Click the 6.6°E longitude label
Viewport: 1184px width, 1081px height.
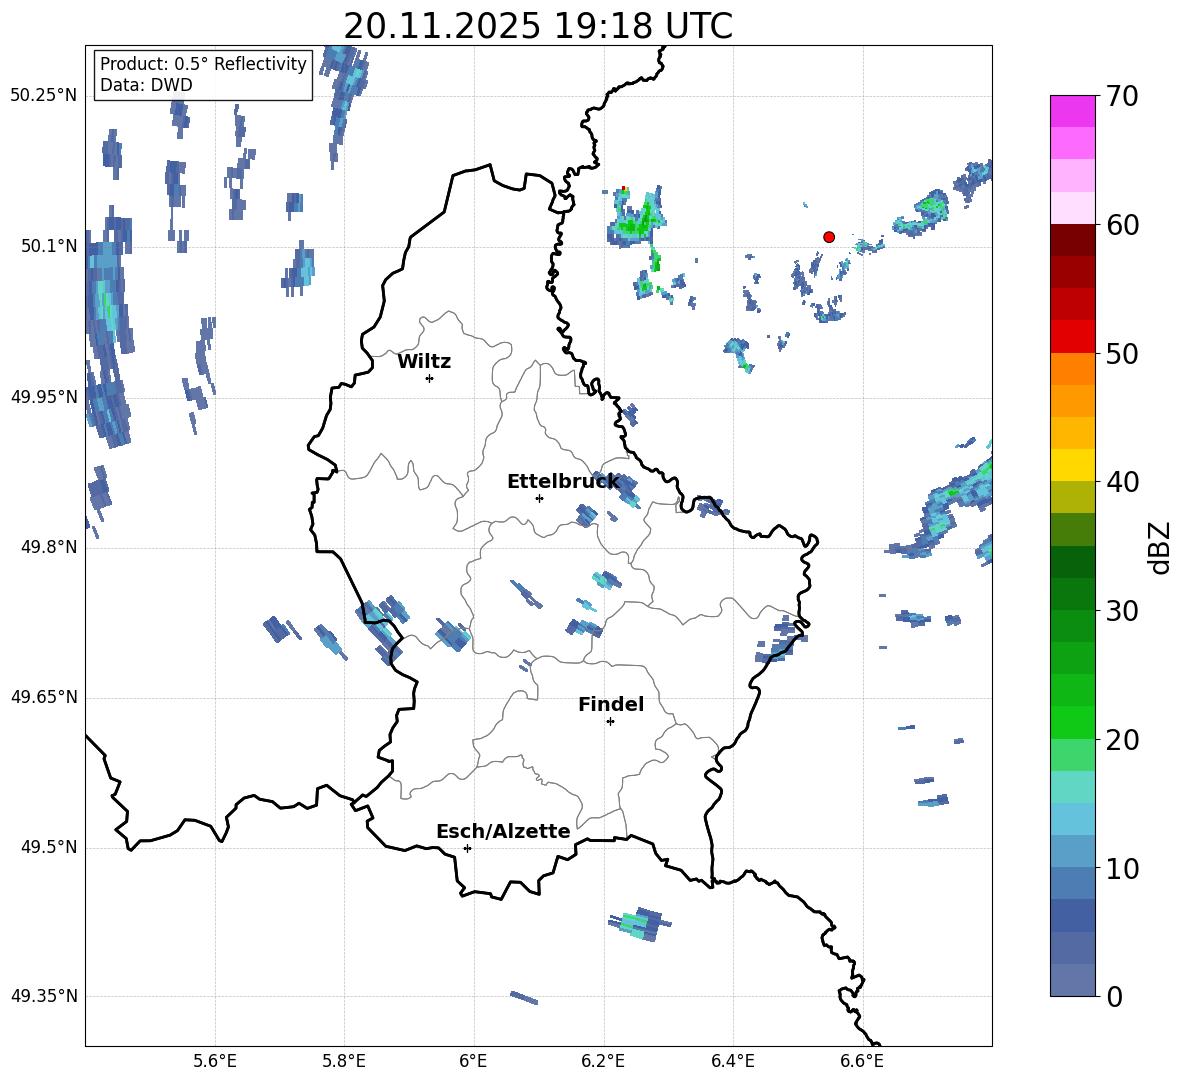(x=862, y=1061)
